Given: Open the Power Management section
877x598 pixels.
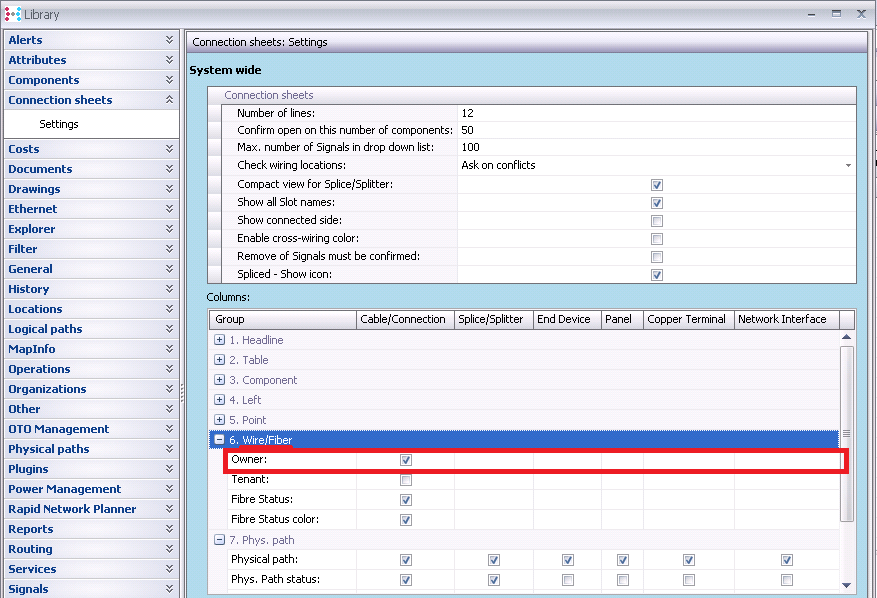Looking at the screenshot, I should tap(91, 489).
